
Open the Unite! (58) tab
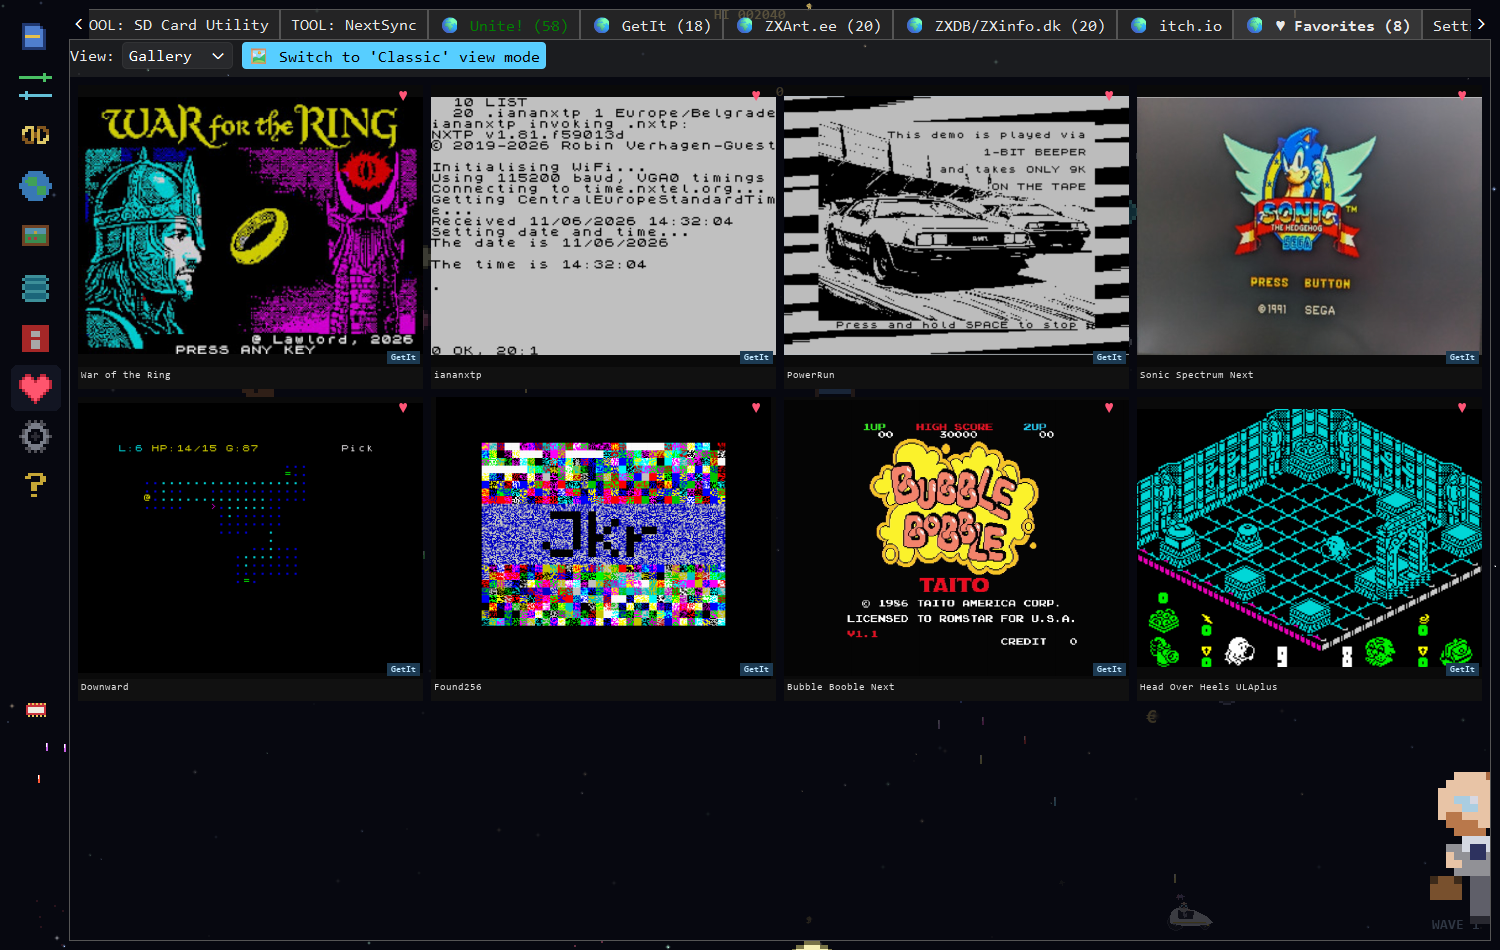click(505, 25)
